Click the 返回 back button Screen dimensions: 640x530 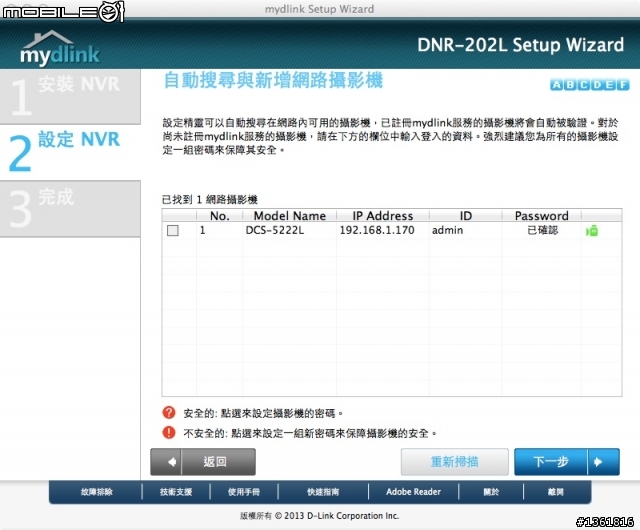click(203, 462)
